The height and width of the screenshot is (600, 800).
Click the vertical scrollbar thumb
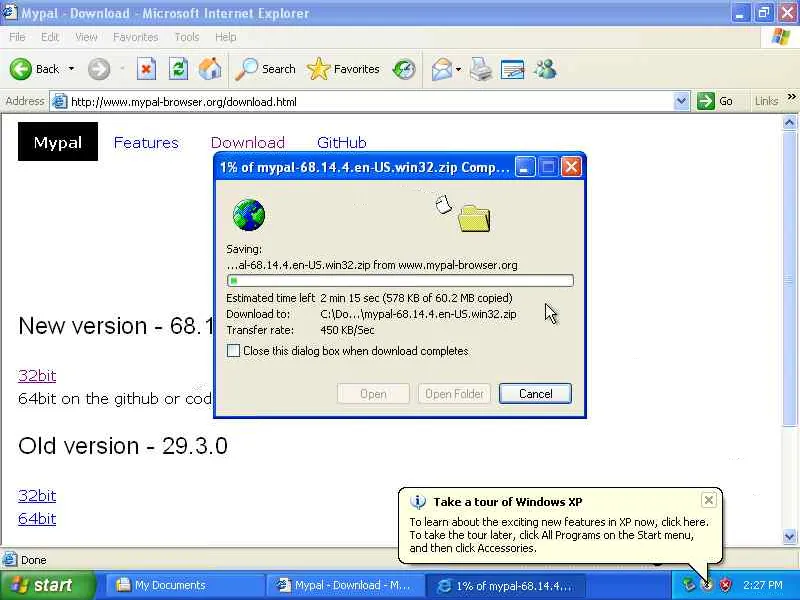(789, 278)
